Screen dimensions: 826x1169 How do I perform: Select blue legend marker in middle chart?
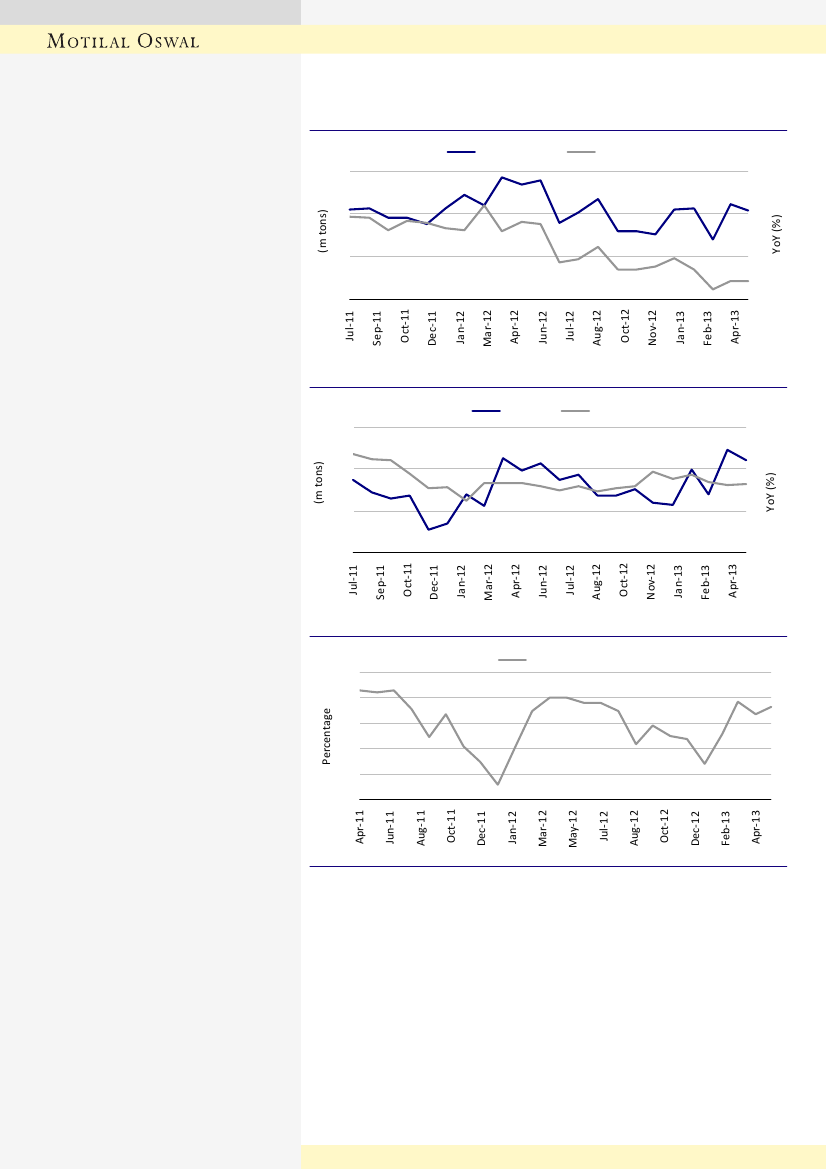tap(486, 411)
